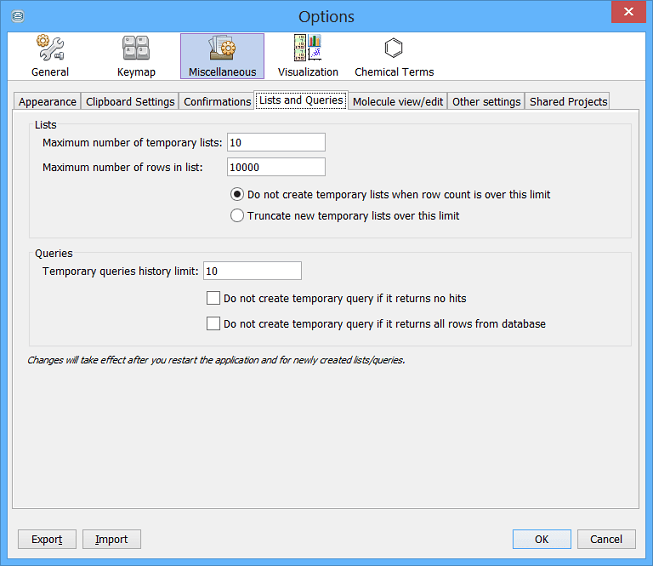Click the Export button
Image resolution: width=653 pixels, height=566 pixels.
pyautogui.click(x=47, y=539)
